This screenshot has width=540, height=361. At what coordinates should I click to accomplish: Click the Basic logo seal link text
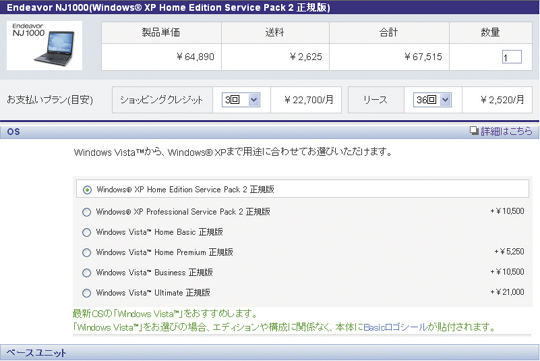(x=395, y=327)
